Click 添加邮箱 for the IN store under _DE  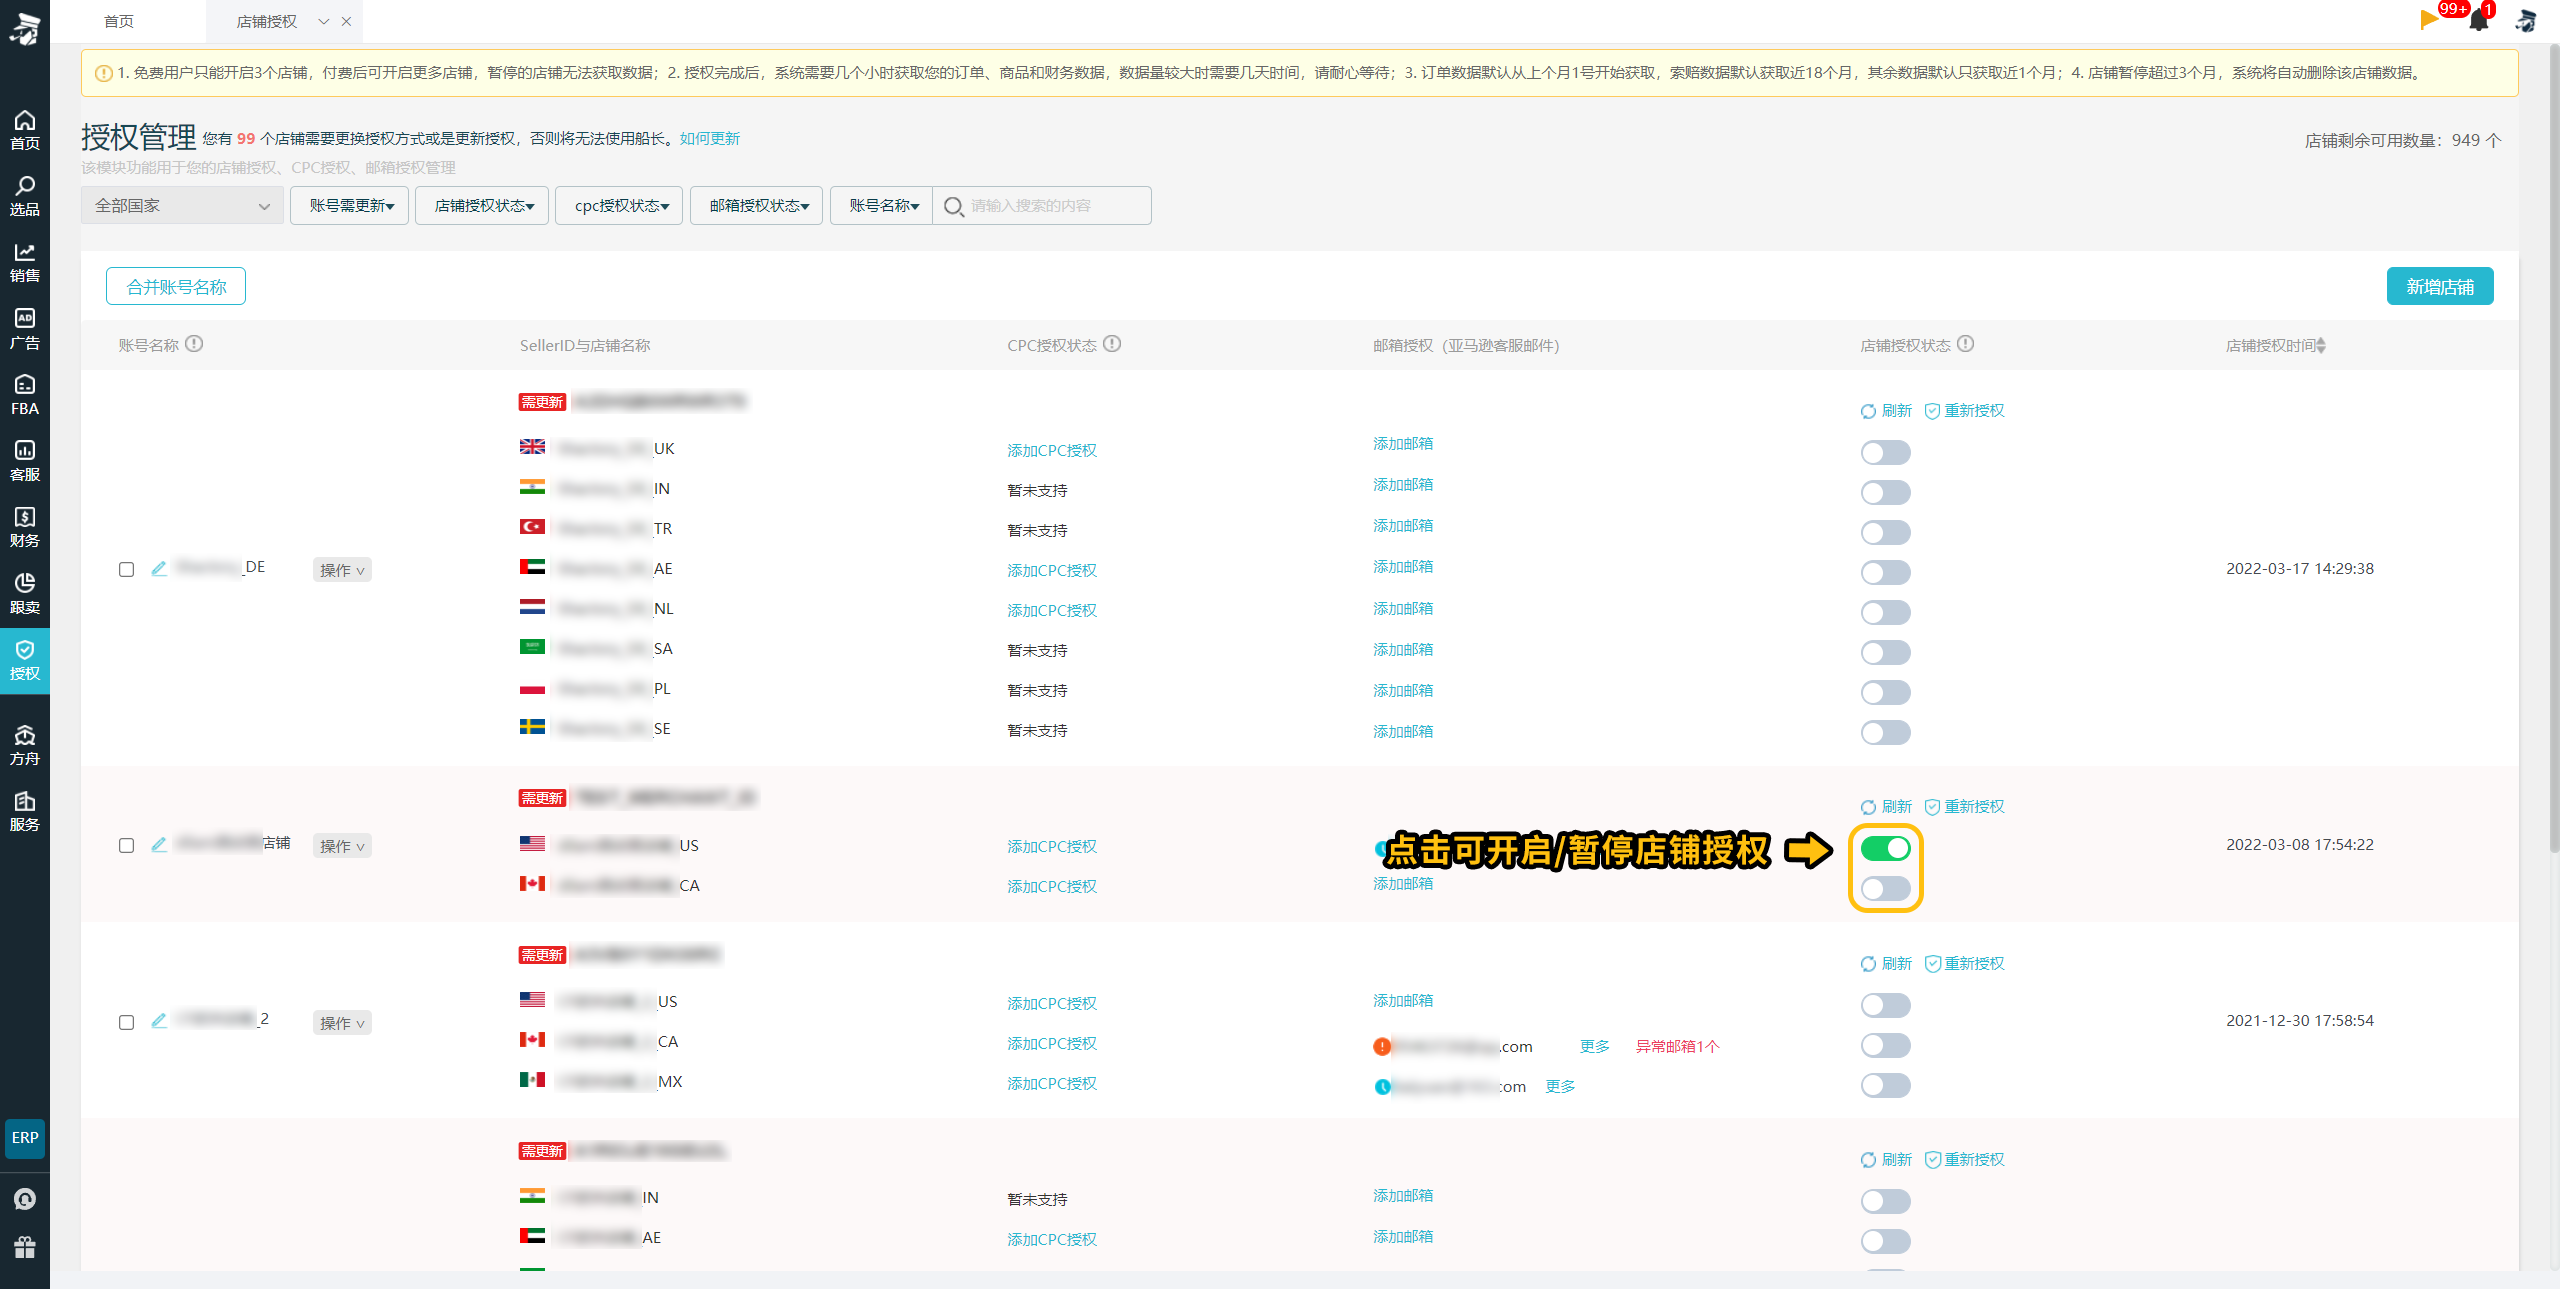point(1403,484)
